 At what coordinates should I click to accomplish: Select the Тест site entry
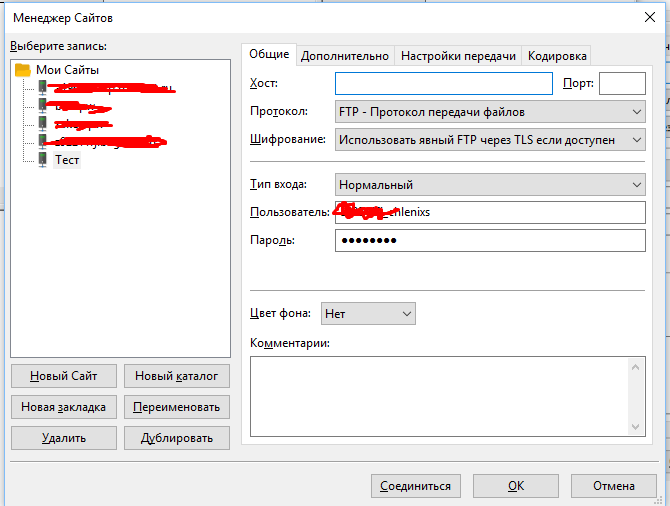coord(67,160)
